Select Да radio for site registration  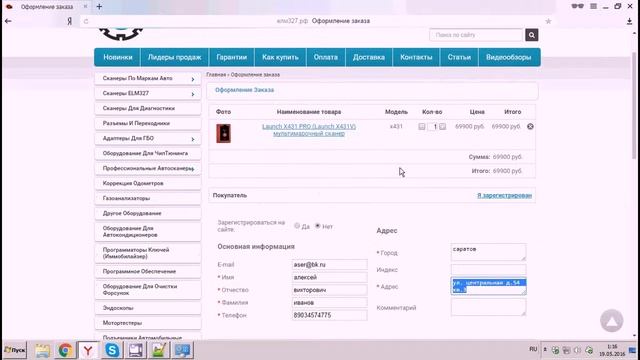[297, 226]
